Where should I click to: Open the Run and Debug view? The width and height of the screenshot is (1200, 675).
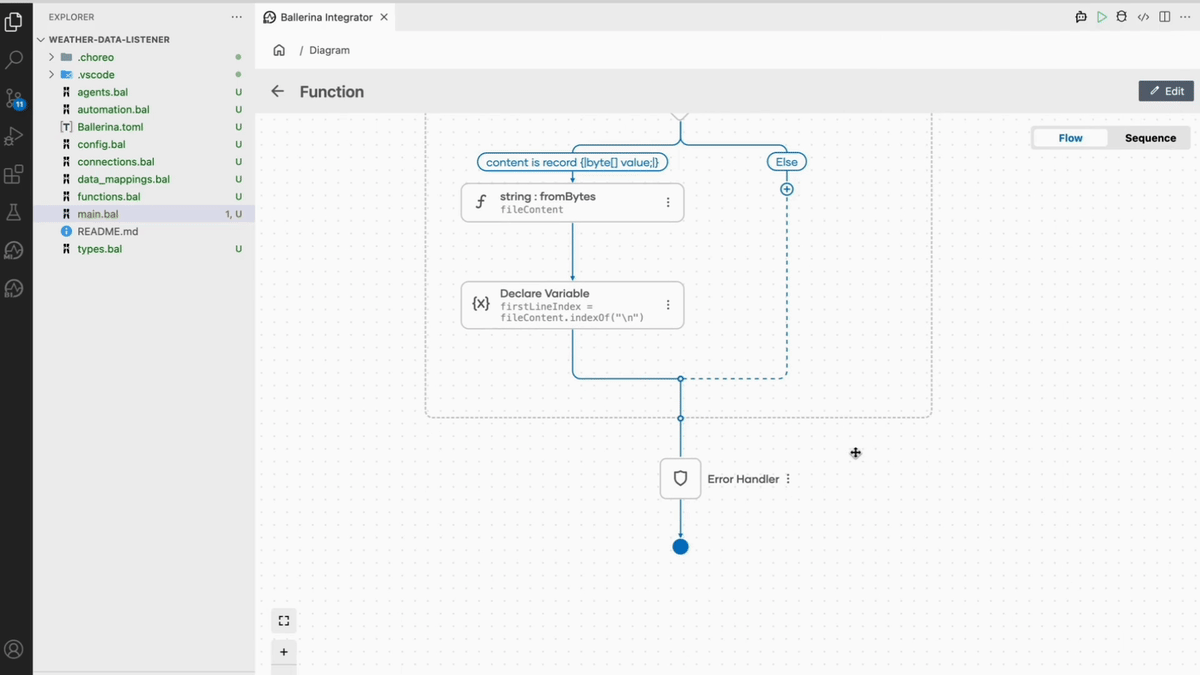(x=14, y=136)
